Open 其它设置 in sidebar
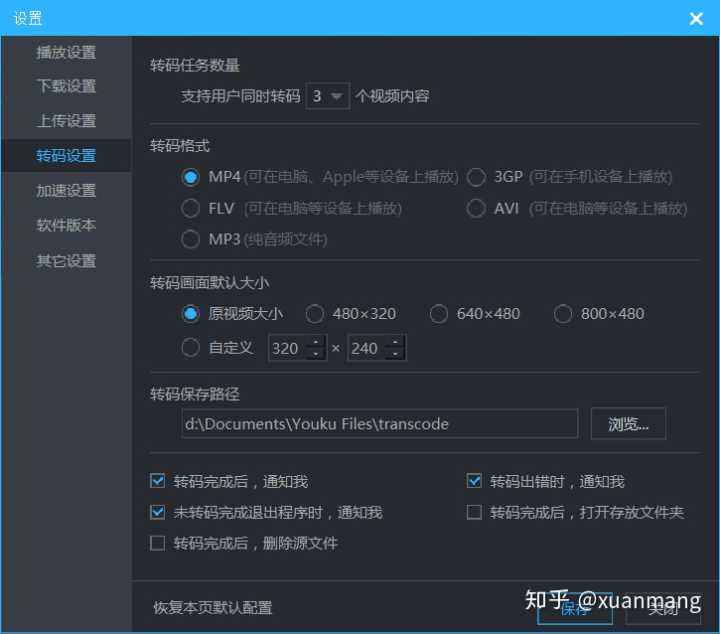 [66, 260]
